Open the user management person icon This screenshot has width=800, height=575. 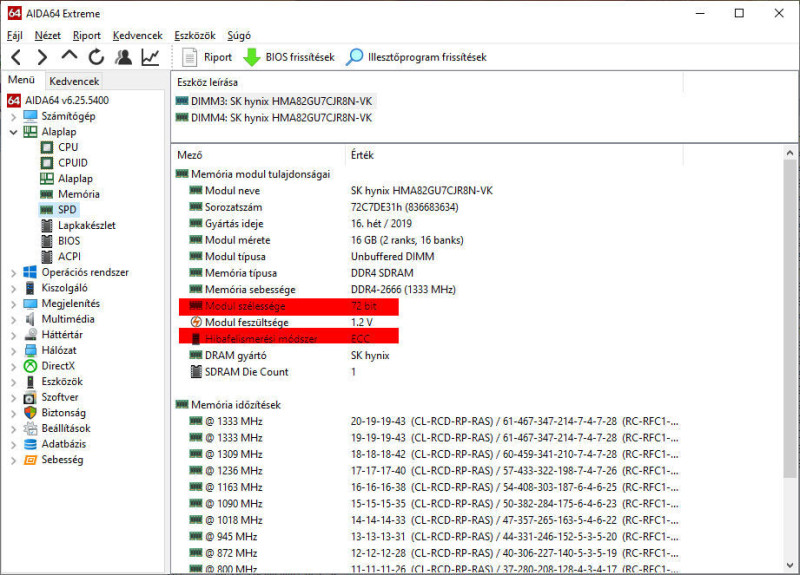click(123, 57)
